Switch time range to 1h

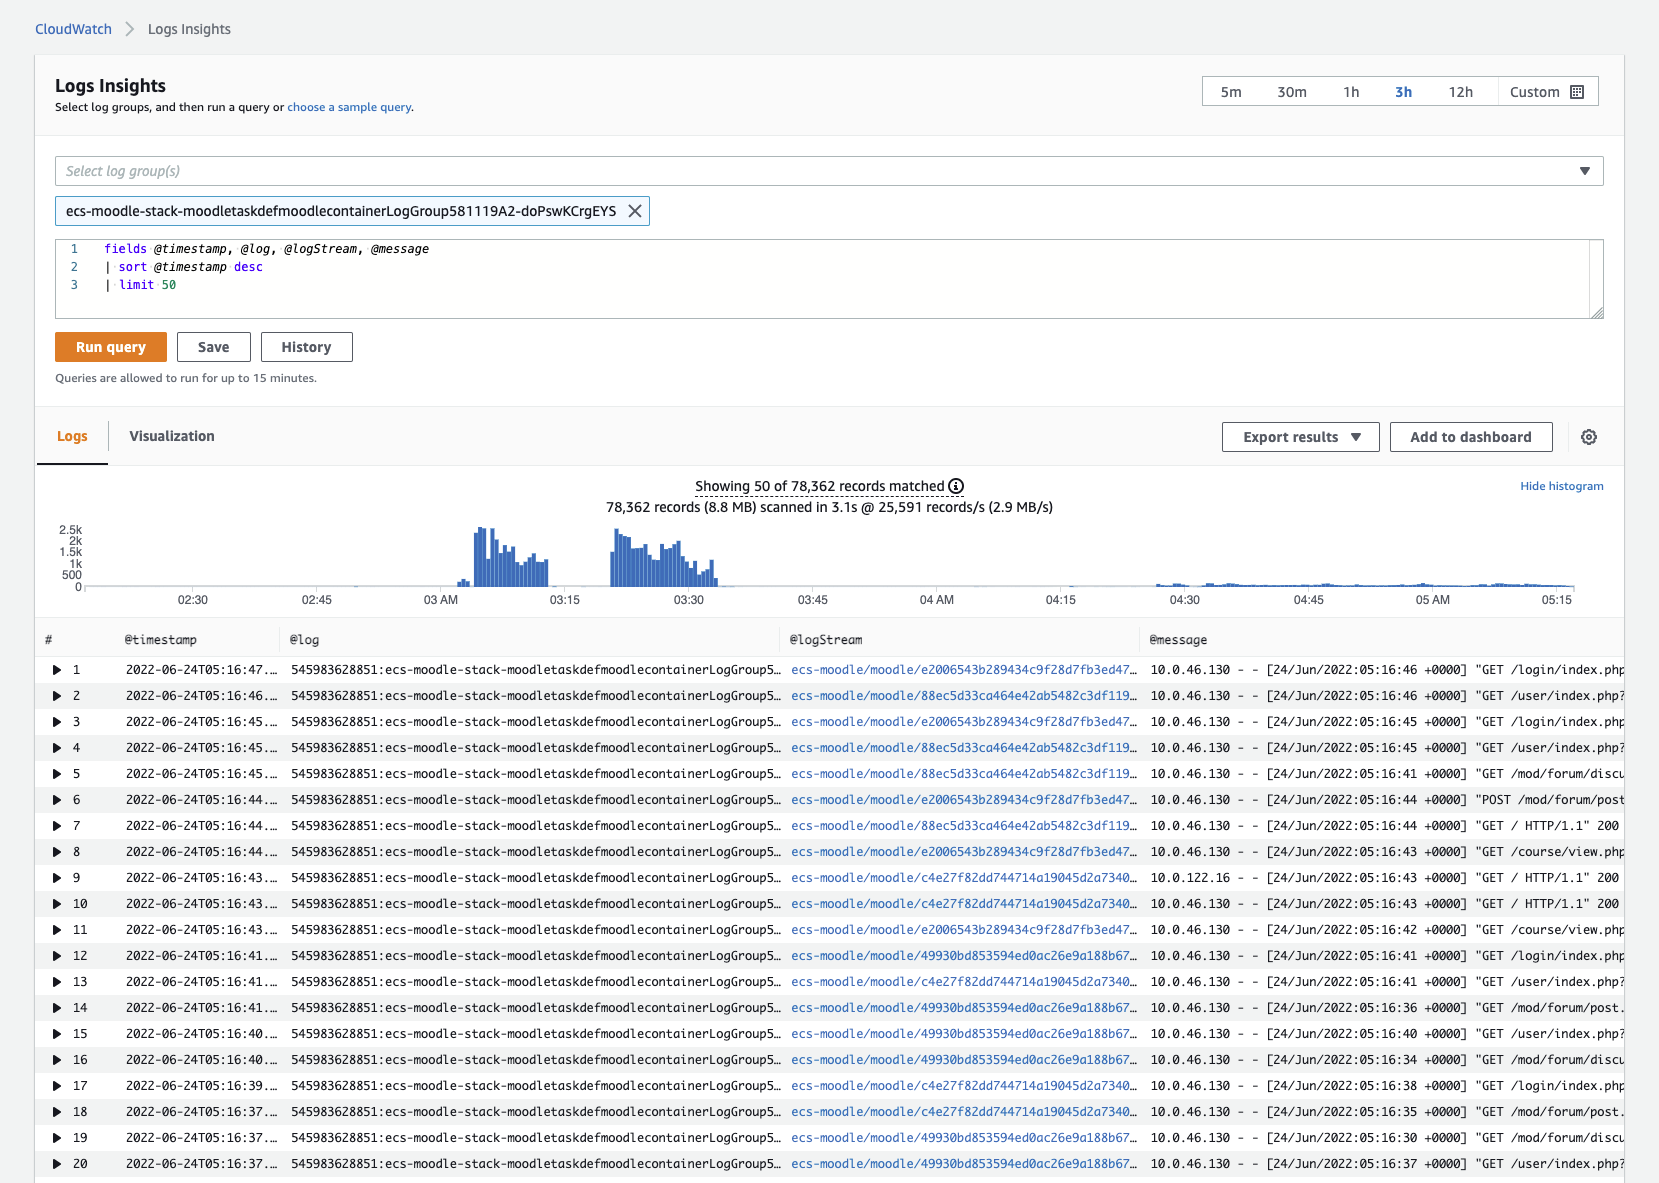point(1351,92)
